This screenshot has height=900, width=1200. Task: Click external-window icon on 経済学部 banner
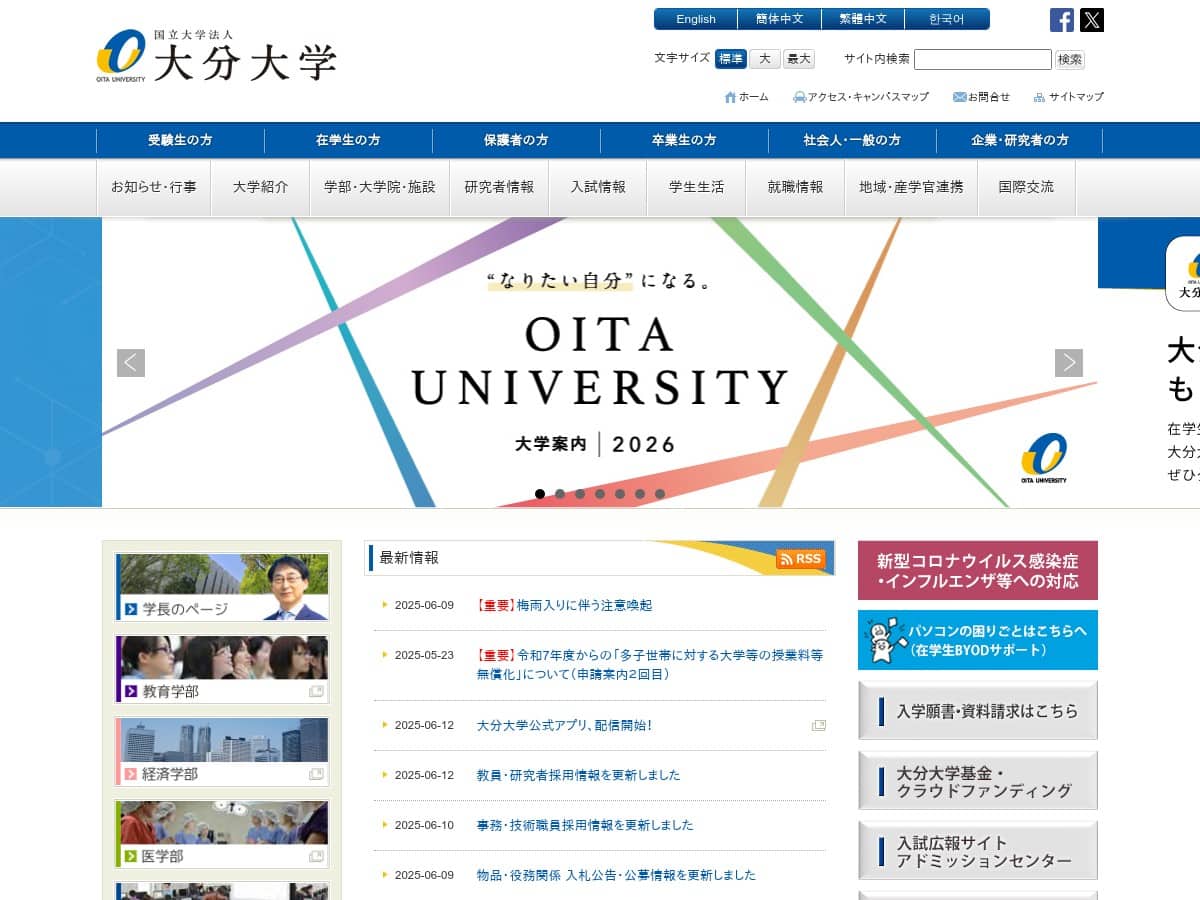coord(316,774)
